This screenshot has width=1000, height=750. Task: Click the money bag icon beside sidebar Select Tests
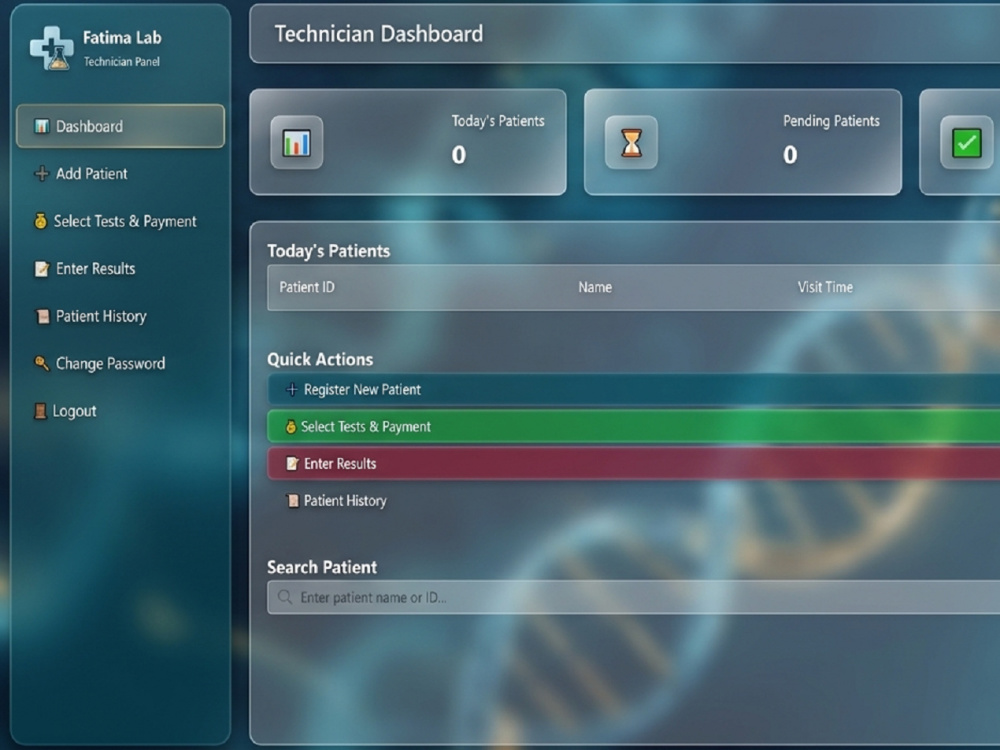tap(40, 221)
